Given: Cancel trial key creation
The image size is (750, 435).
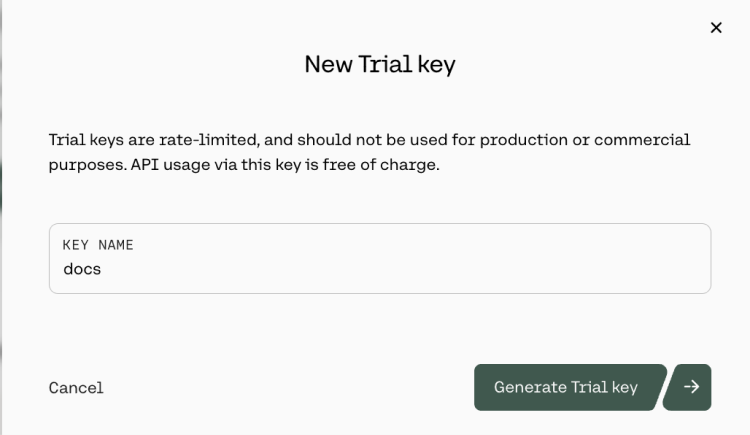Looking at the screenshot, I should (x=76, y=388).
